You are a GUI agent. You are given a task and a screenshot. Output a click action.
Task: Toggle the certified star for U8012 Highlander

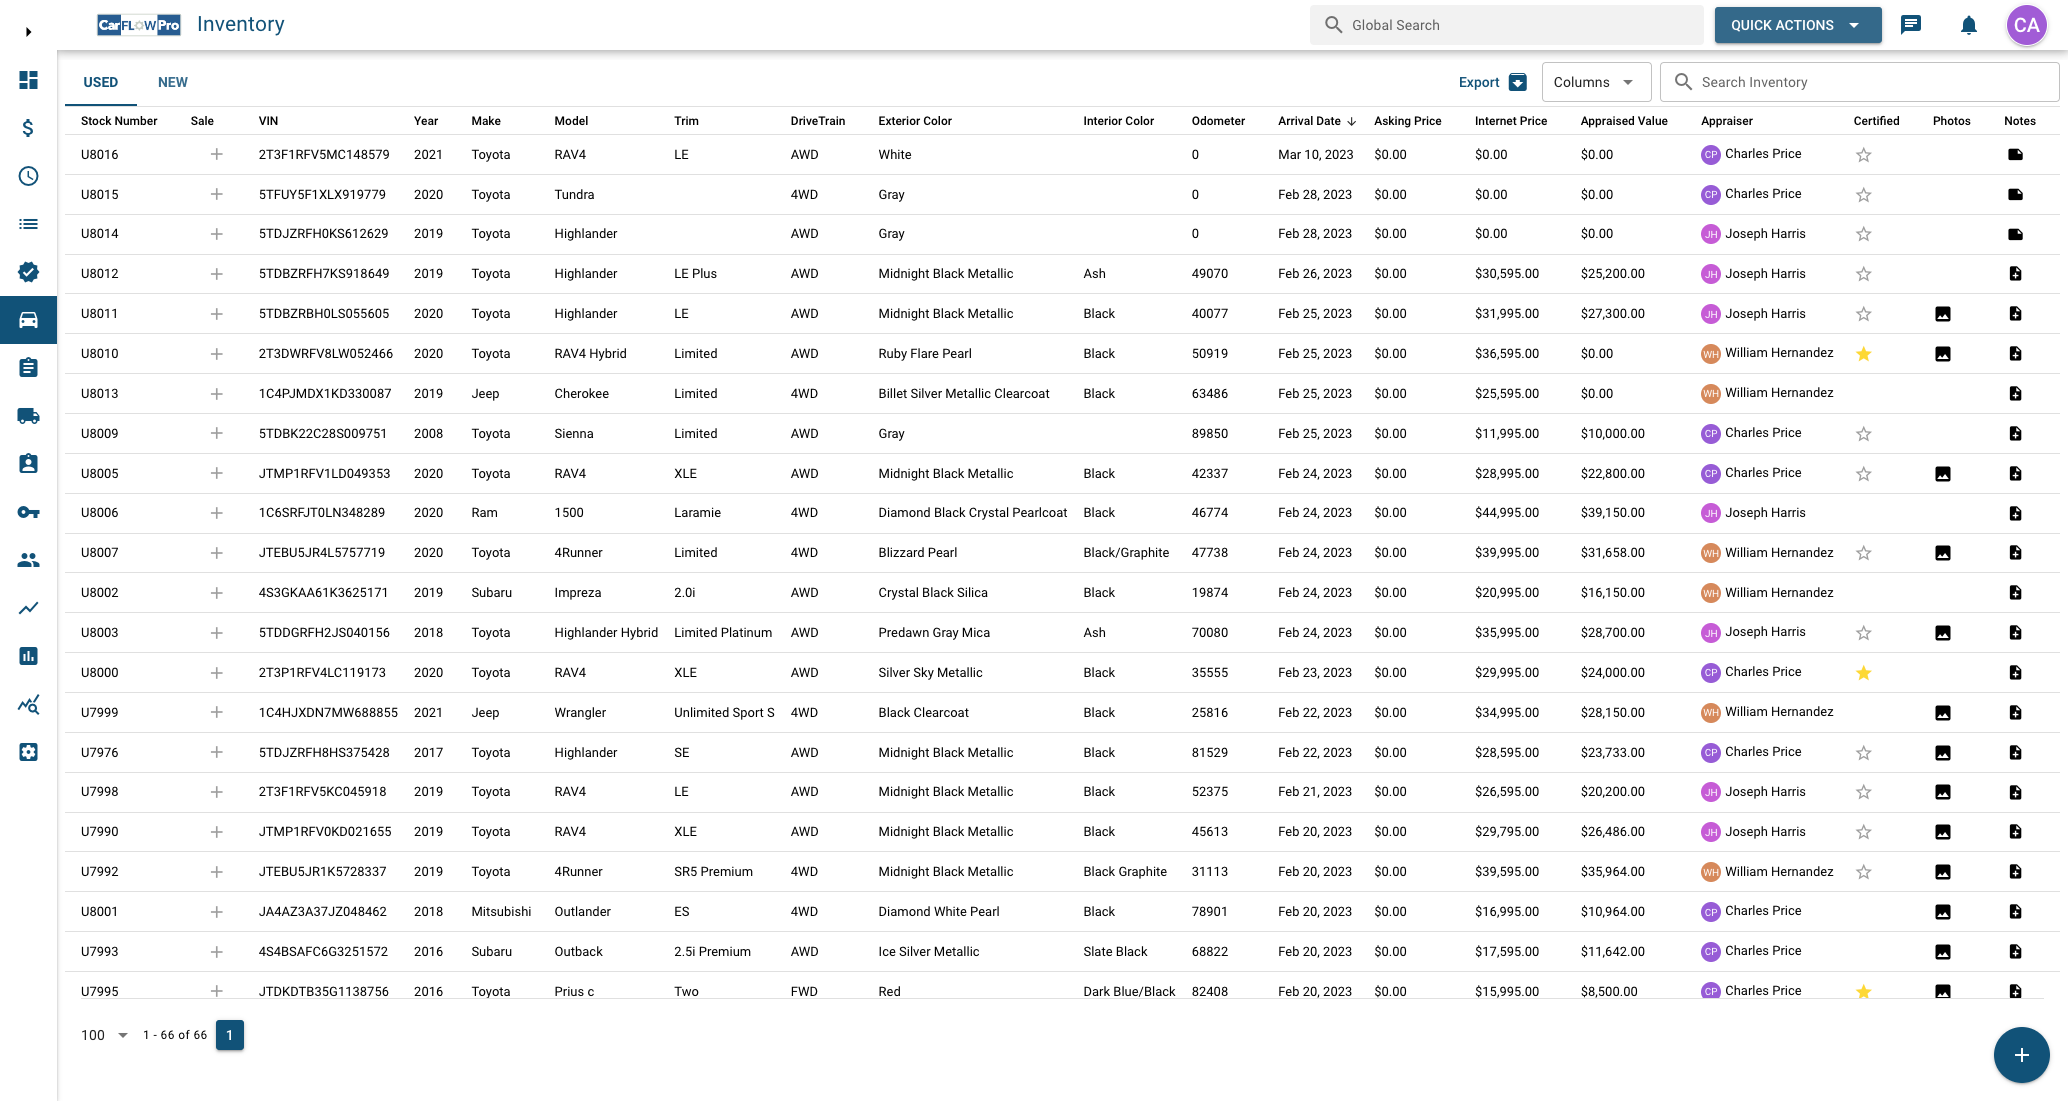point(1864,273)
